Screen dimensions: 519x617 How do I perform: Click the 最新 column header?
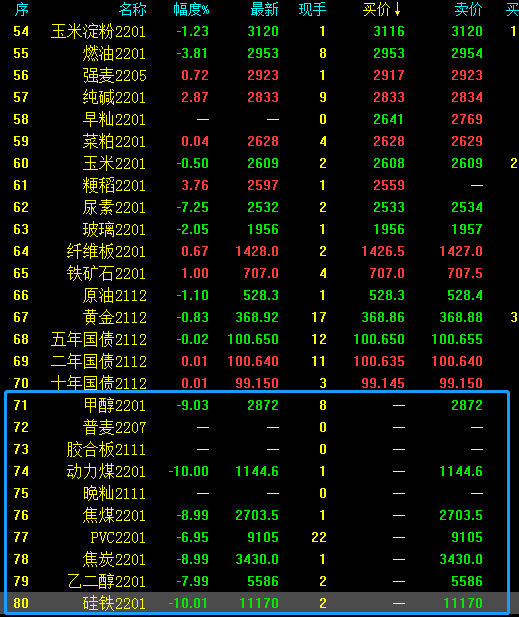264,9
